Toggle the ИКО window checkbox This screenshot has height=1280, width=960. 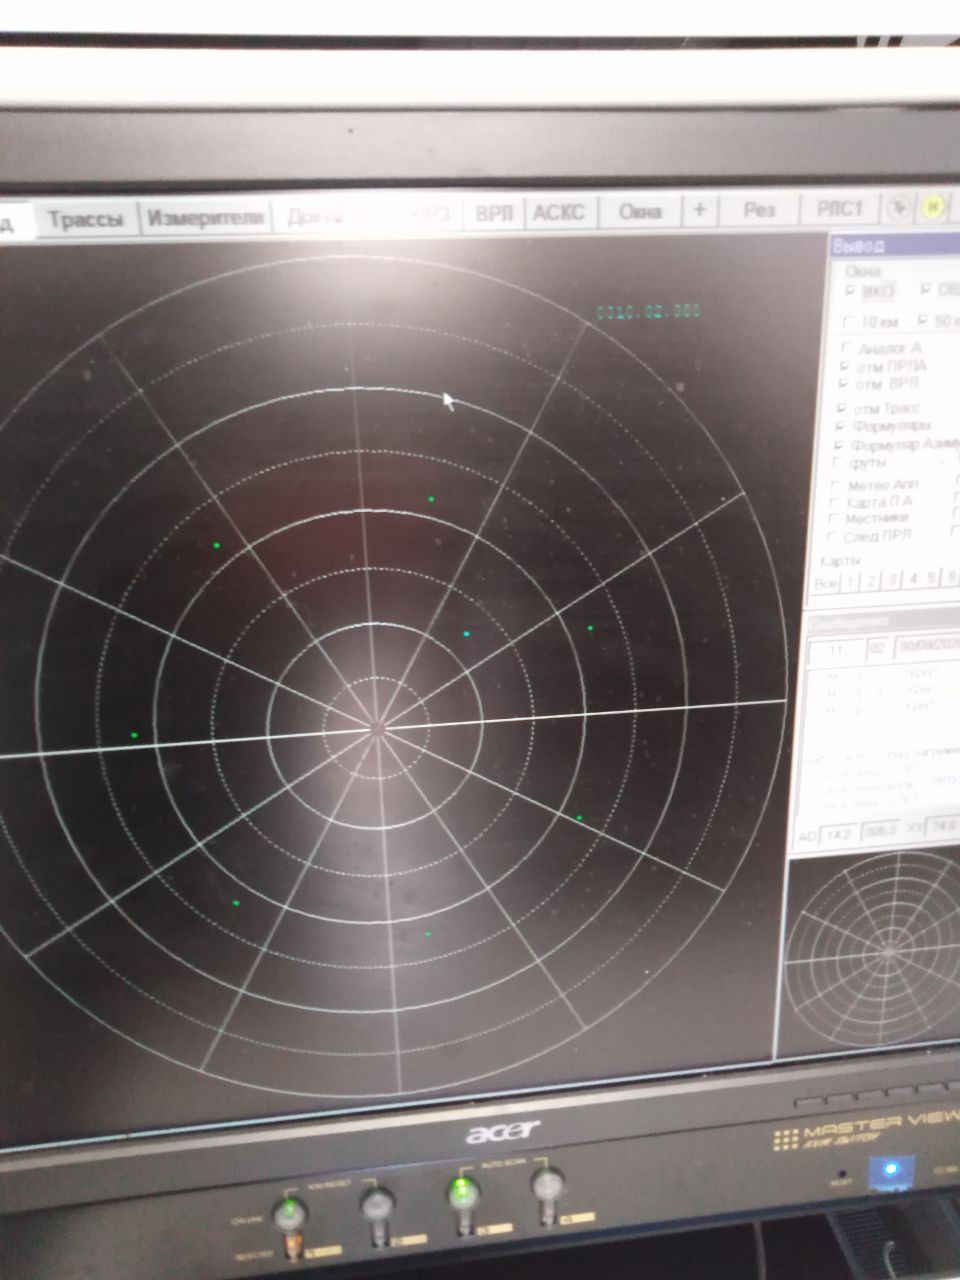pyautogui.click(x=851, y=291)
